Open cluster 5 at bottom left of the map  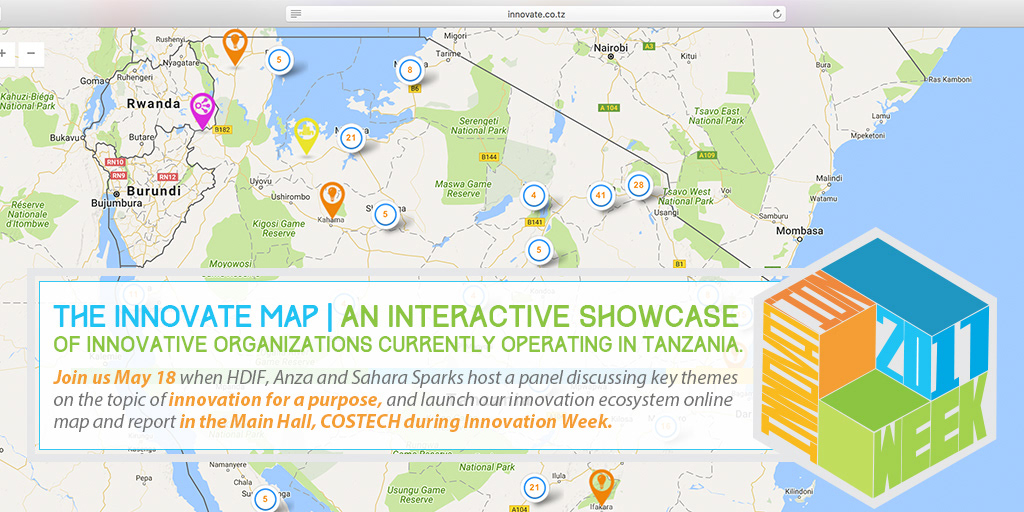pyautogui.click(x=264, y=500)
